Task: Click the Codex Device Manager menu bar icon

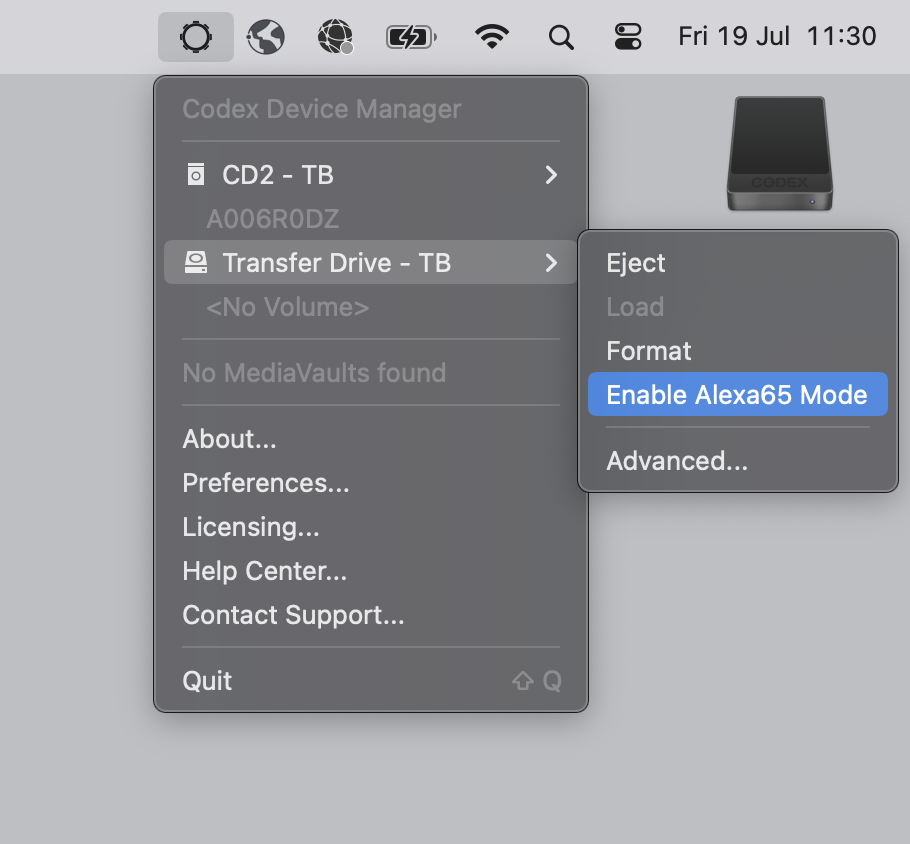Action: point(195,38)
